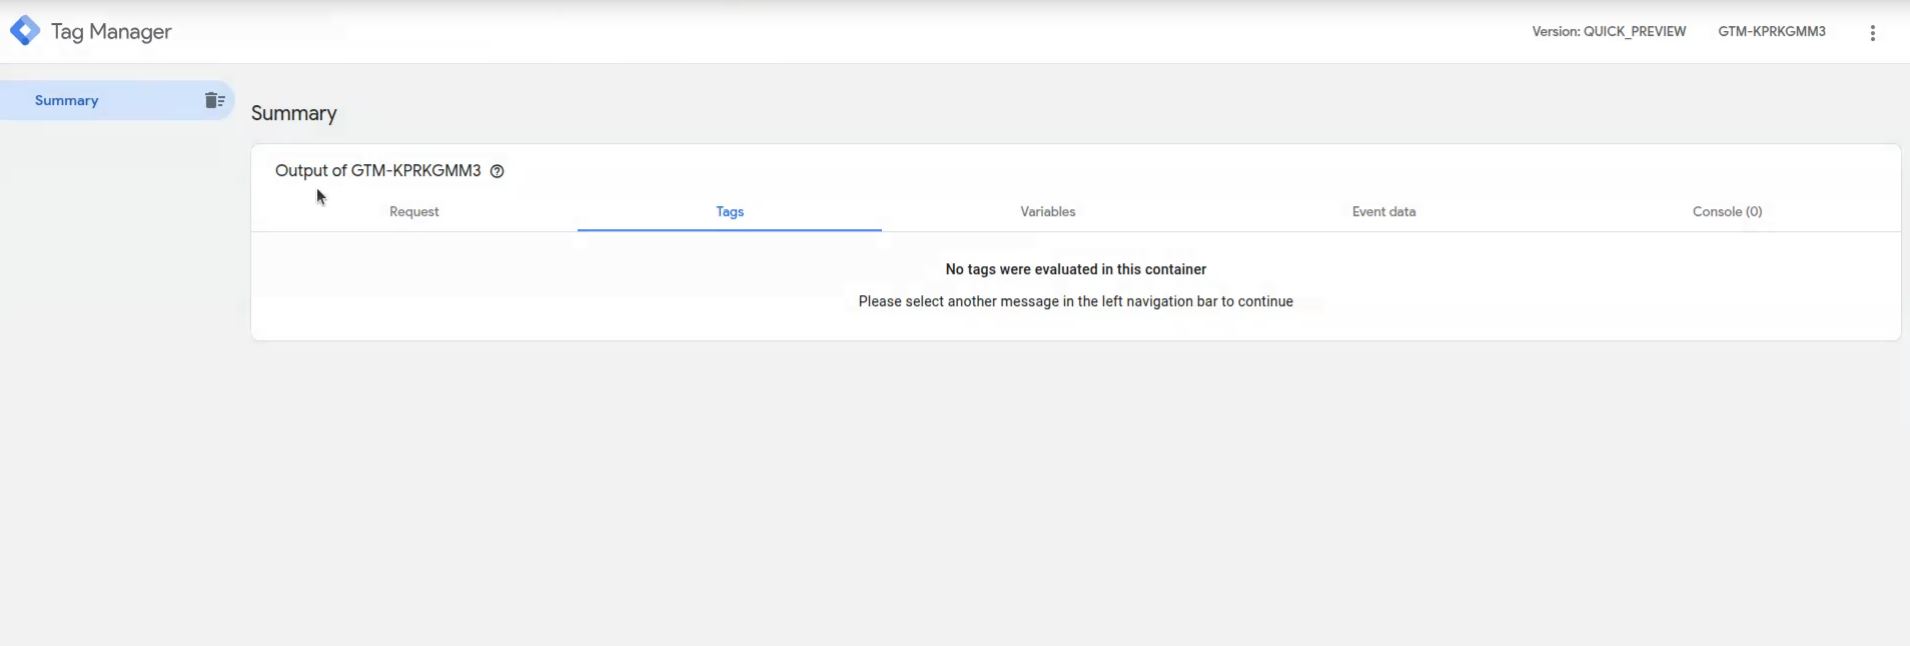The width and height of the screenshot is (1910, 646).
Task: Click the Tag Manager diamond logo
Action: pyautogui.click(x=25, y=31)
